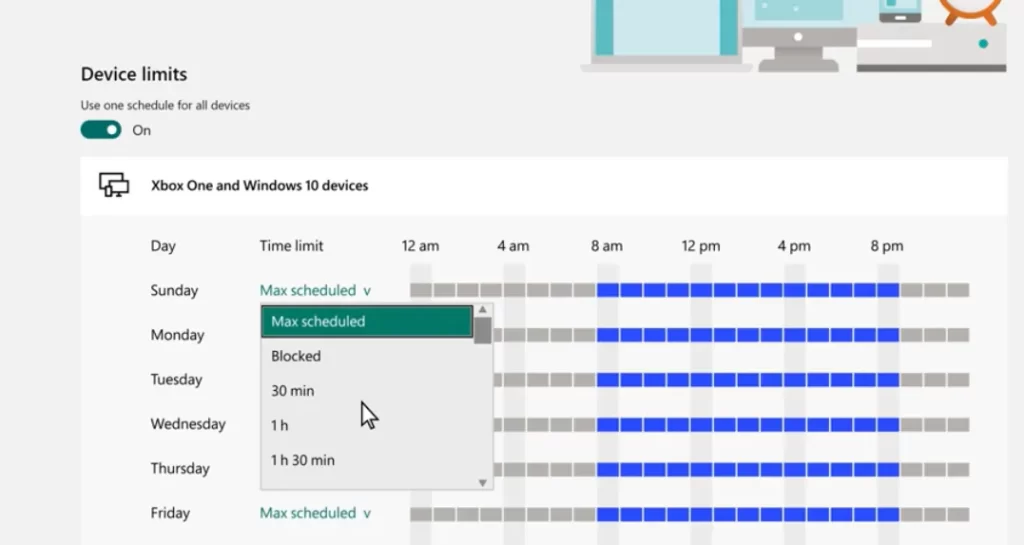Toggle off one schedule for all devices

click(101, 130)
